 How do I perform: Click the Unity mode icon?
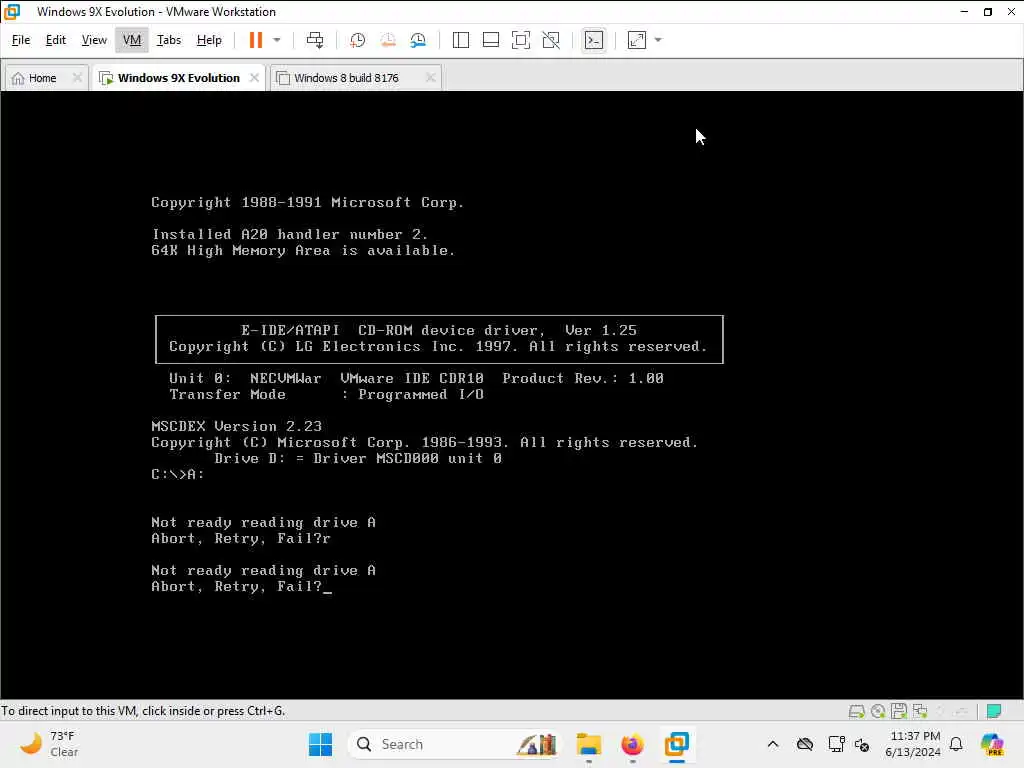[551, 40]
